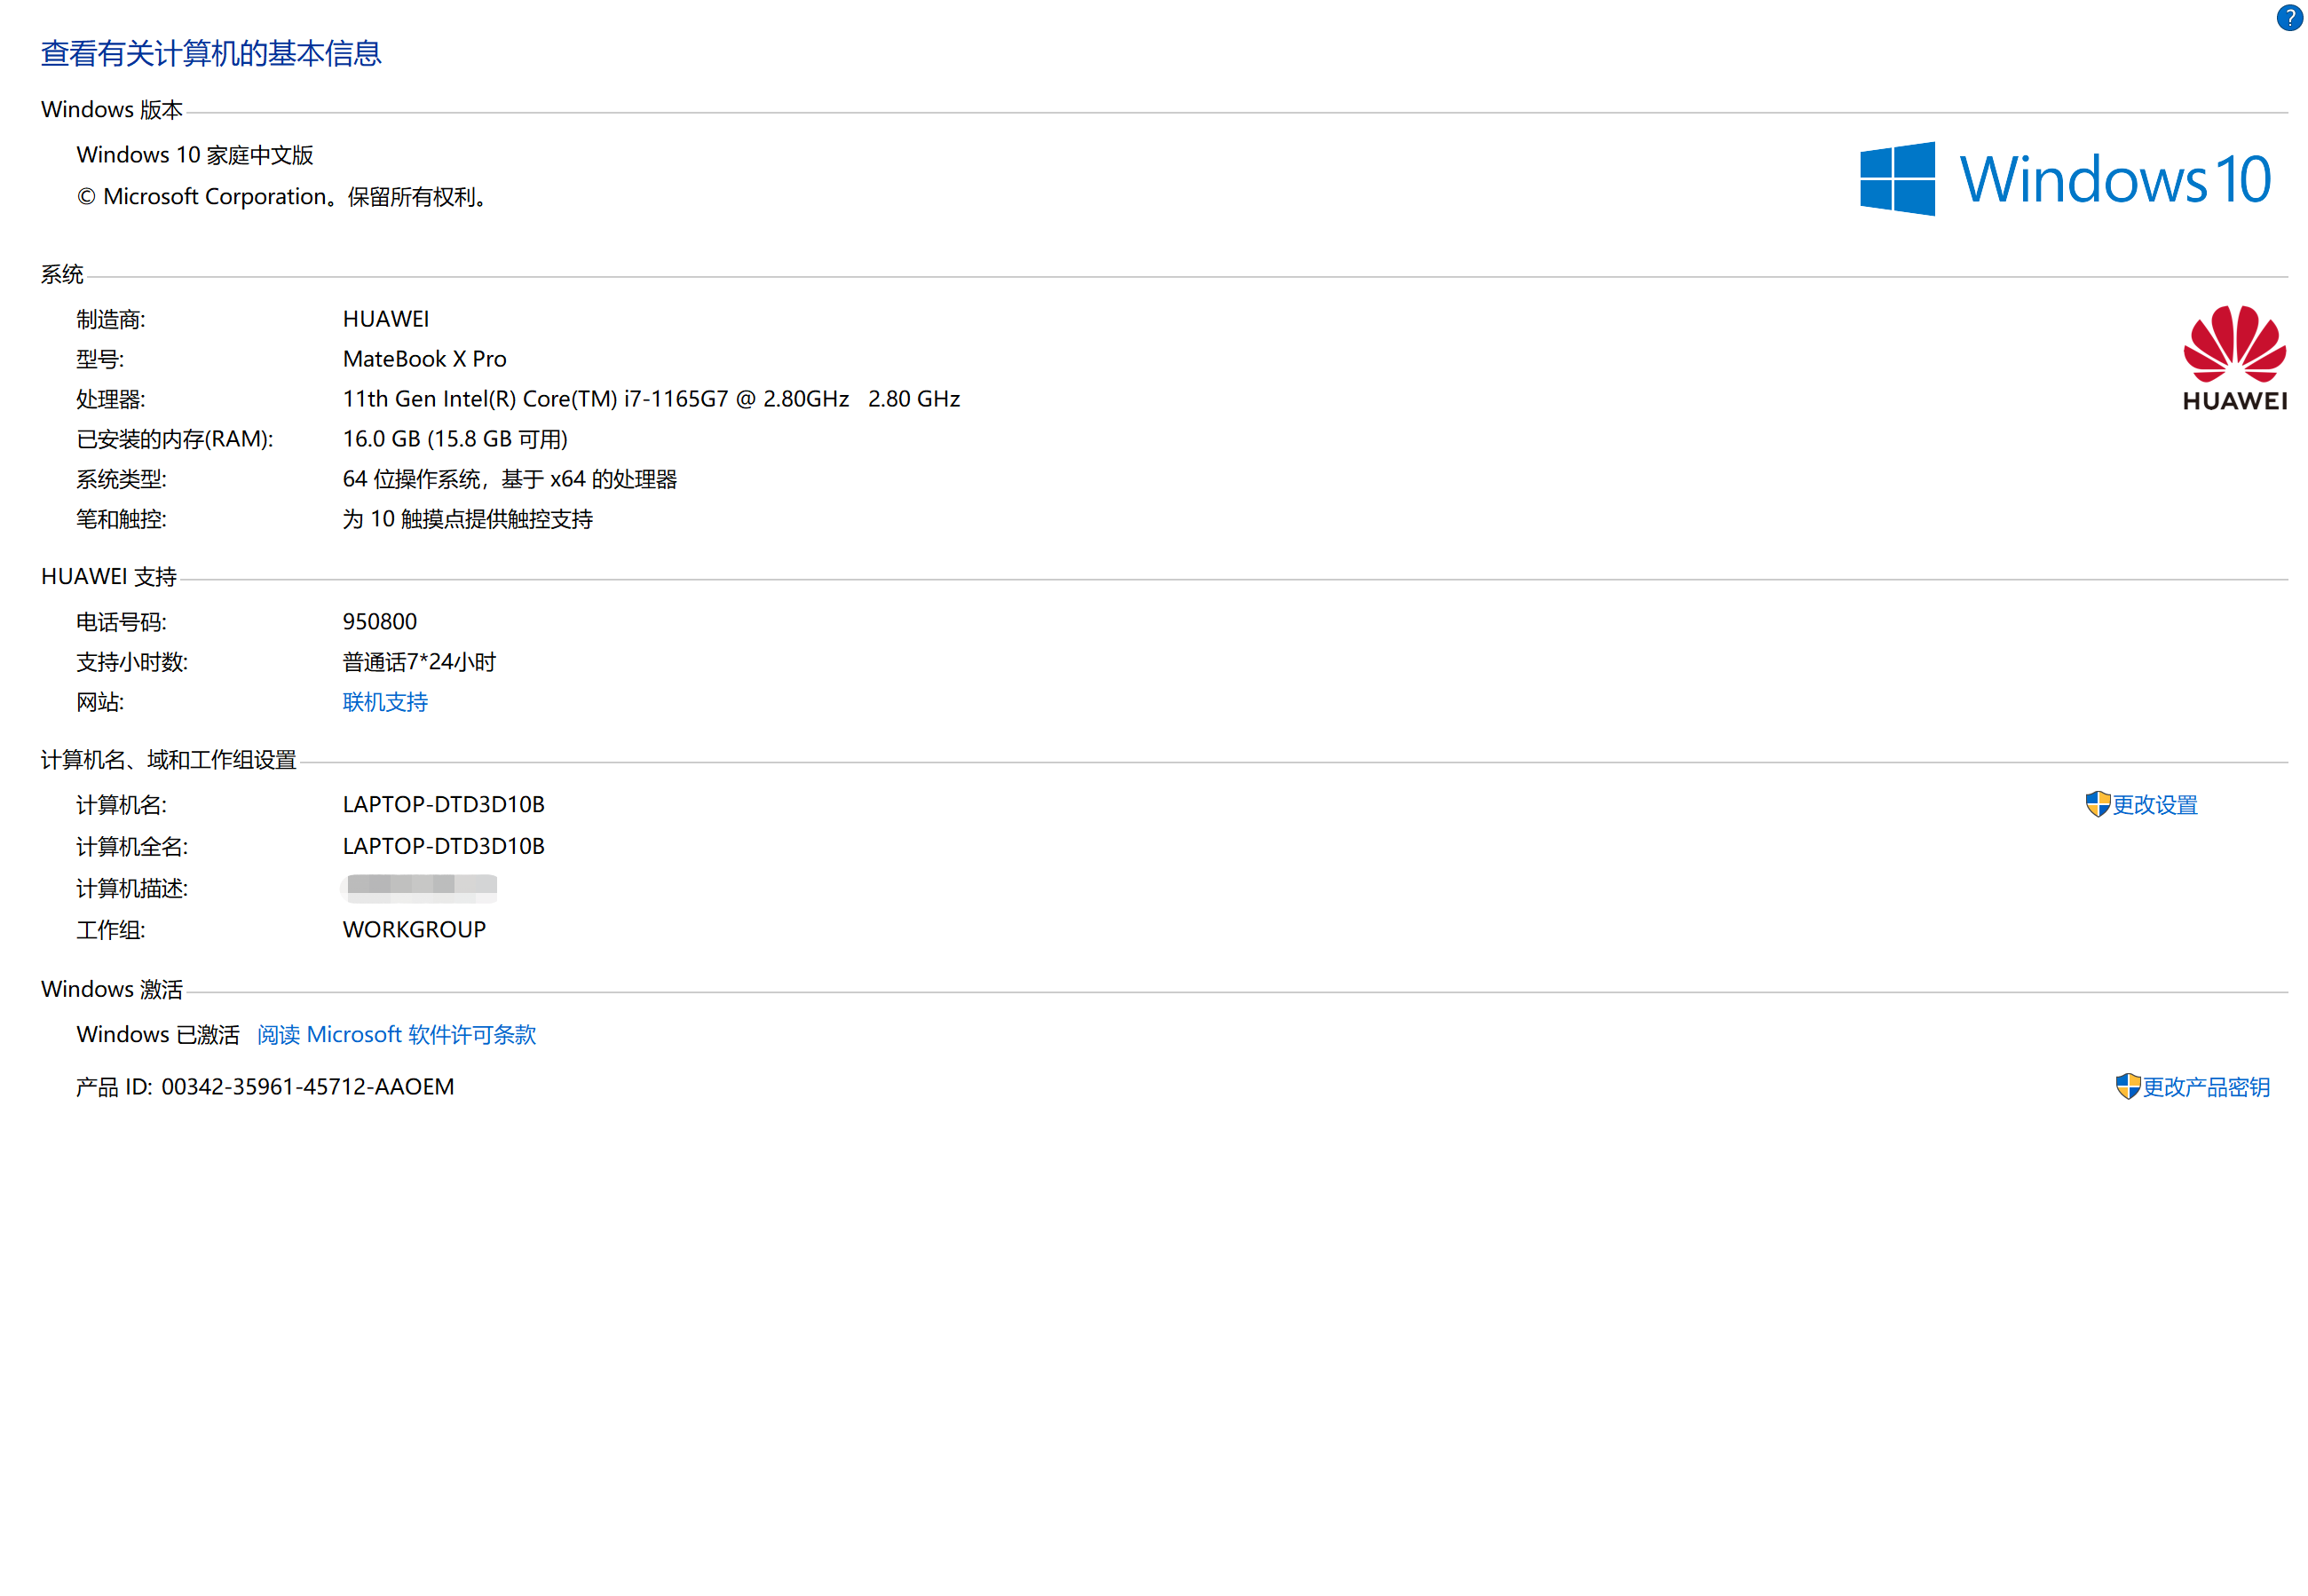
Task: Click the WORKGROUP workgroup value
Action: (x=414, y=929)
